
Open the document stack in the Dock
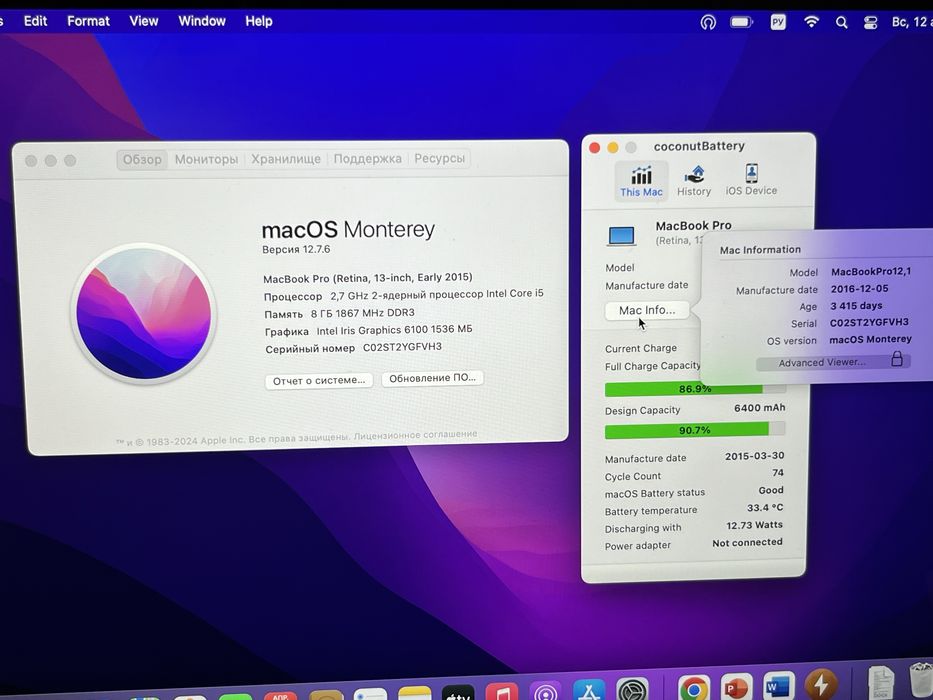tap(881, 682)
